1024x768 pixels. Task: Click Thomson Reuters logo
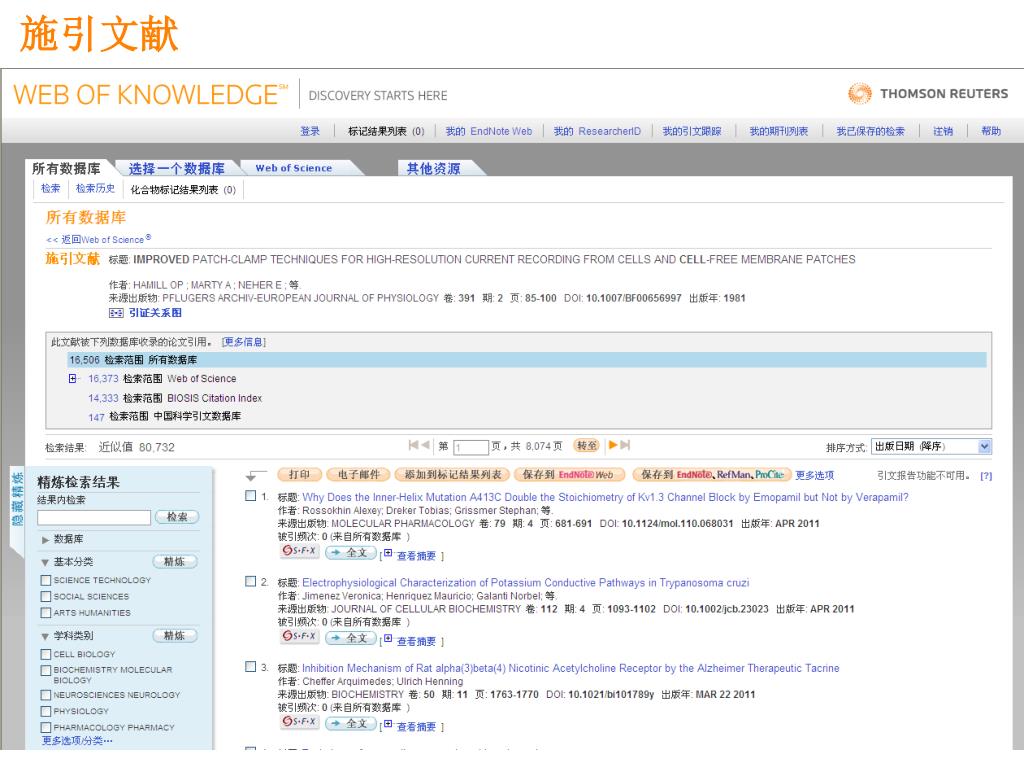(927, 93)
